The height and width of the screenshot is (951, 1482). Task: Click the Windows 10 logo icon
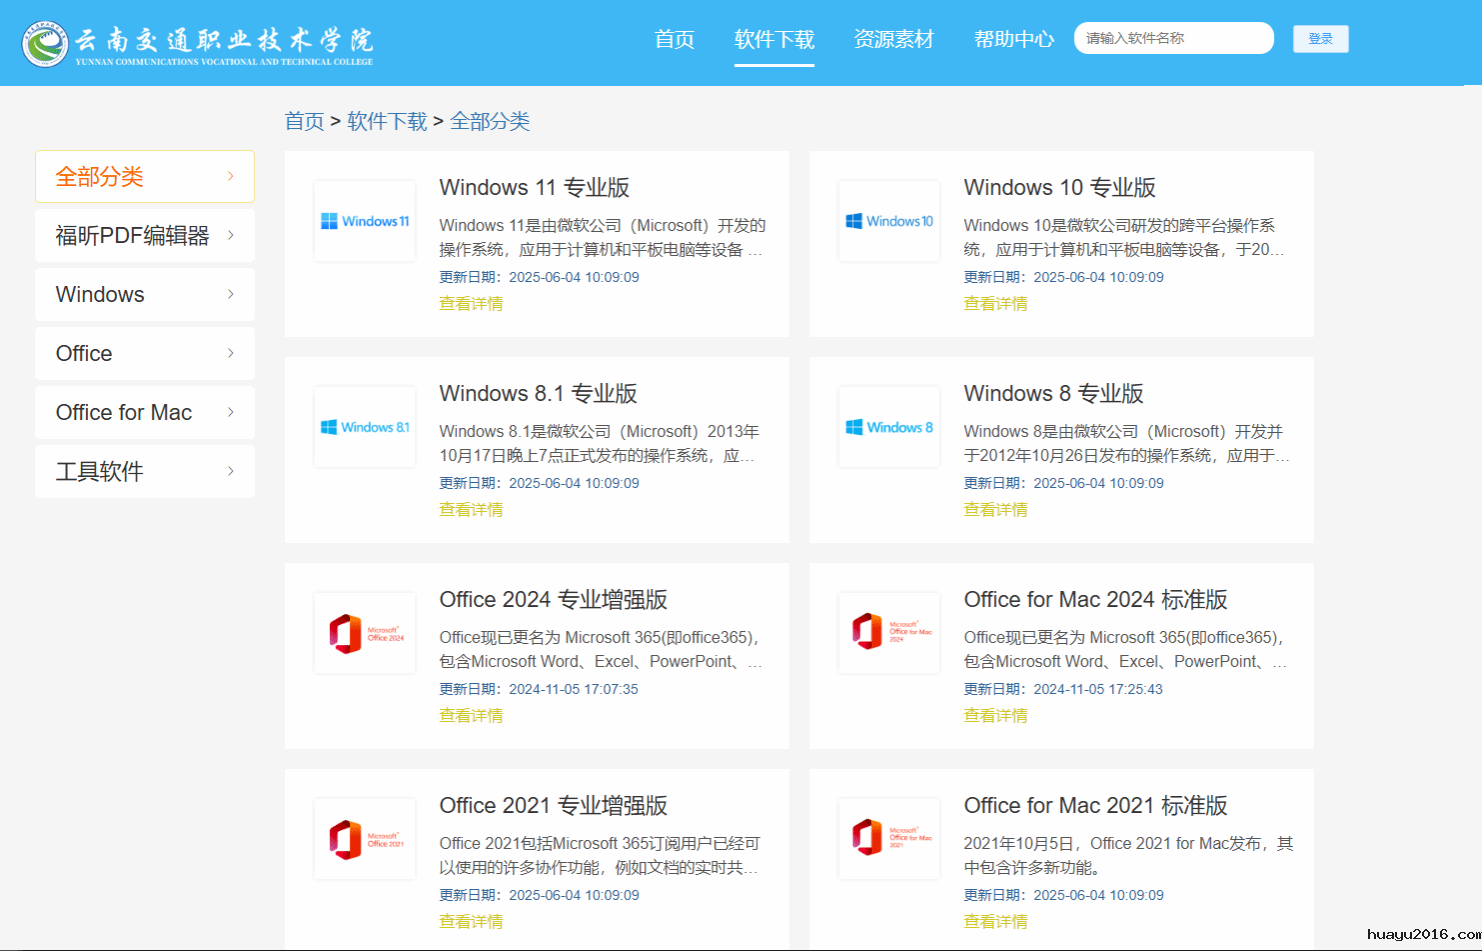889,221
